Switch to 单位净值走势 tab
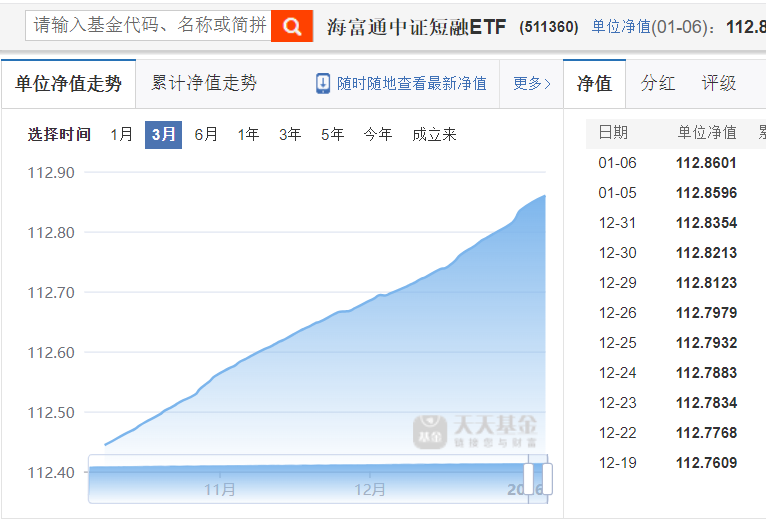 click(68, 84)
